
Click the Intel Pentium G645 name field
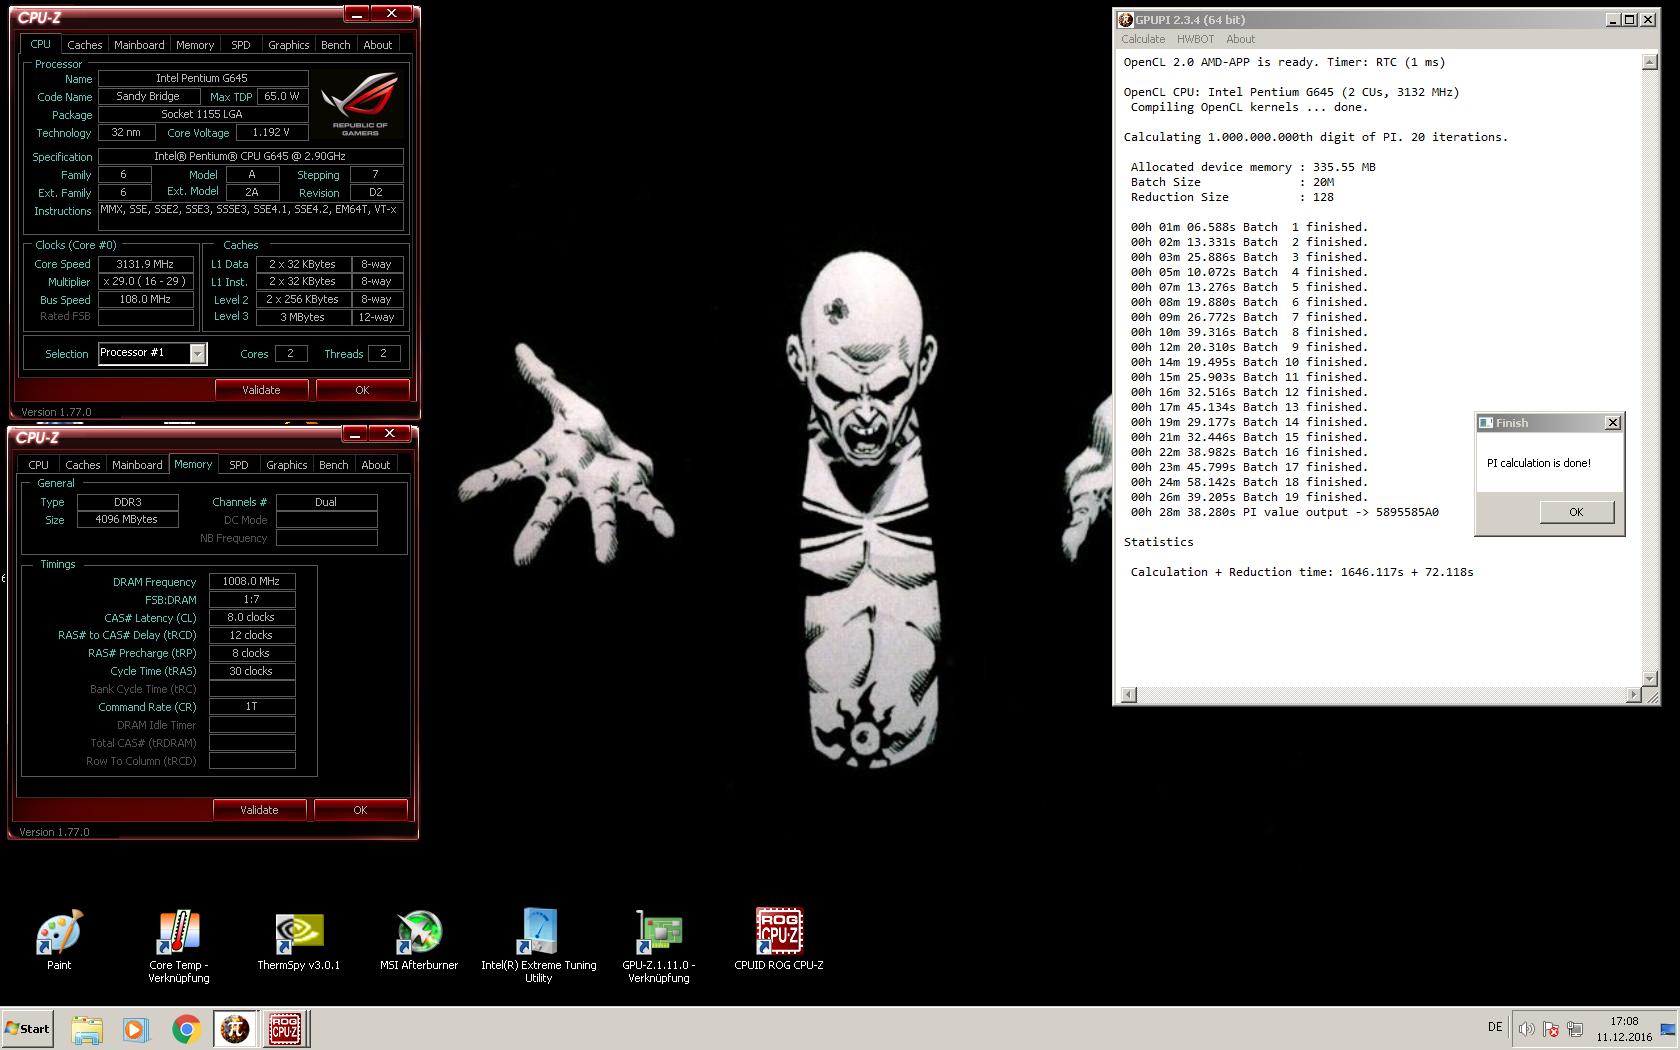[203, 78]
